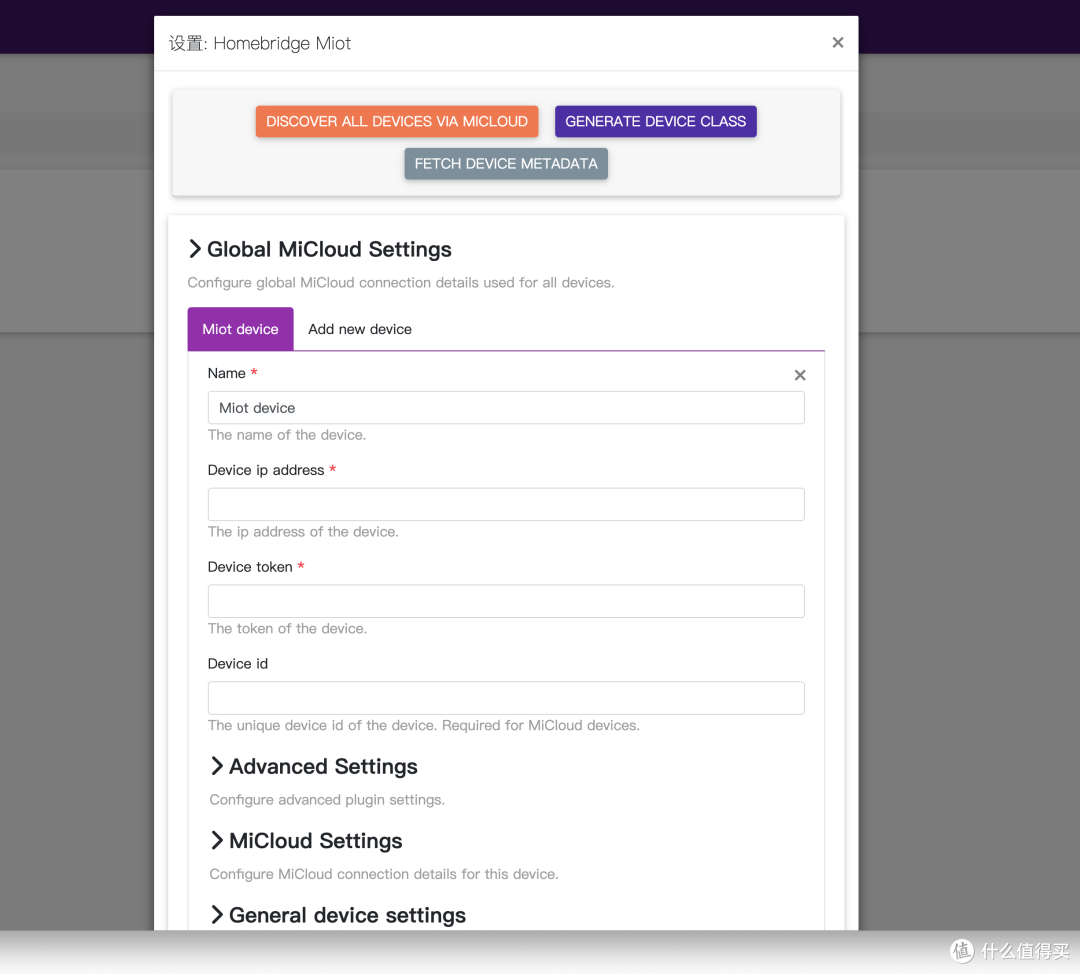Click the empty Device id input field
Image resolution: width=1080 pixels, height=974 pixels.
point(505,698)
